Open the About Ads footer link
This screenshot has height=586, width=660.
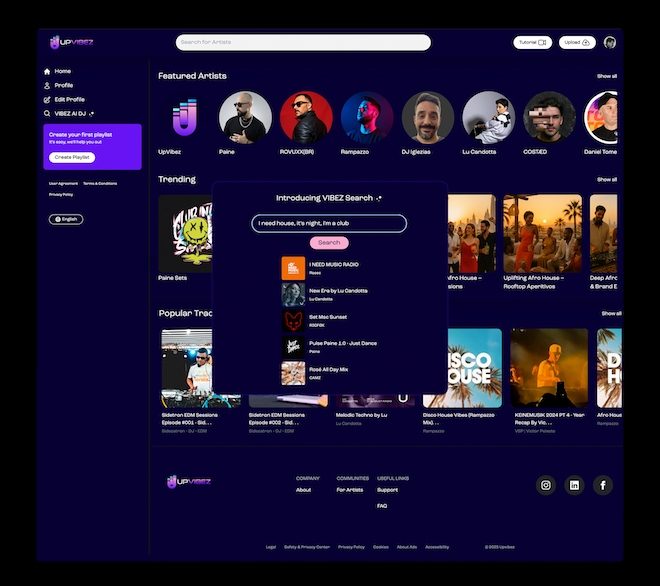tap(407, 547)
